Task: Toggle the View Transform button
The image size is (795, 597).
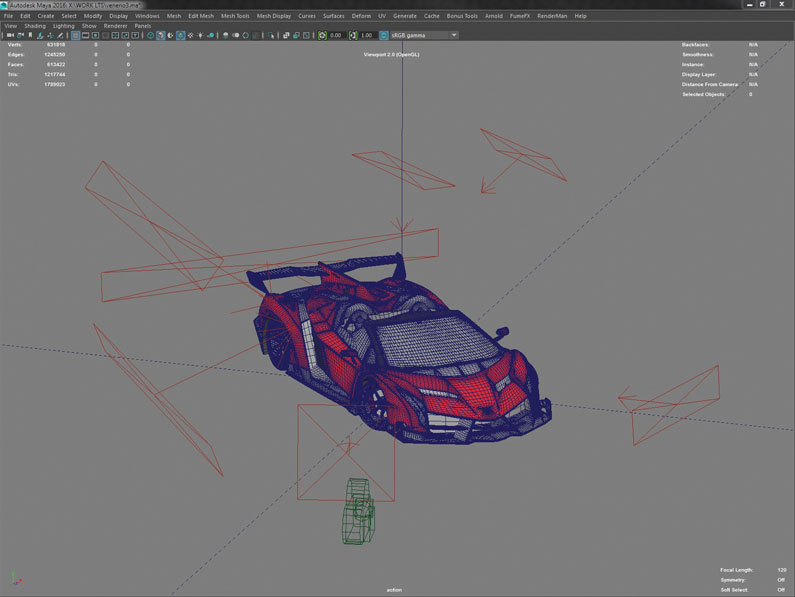Action: pos(384,36)
